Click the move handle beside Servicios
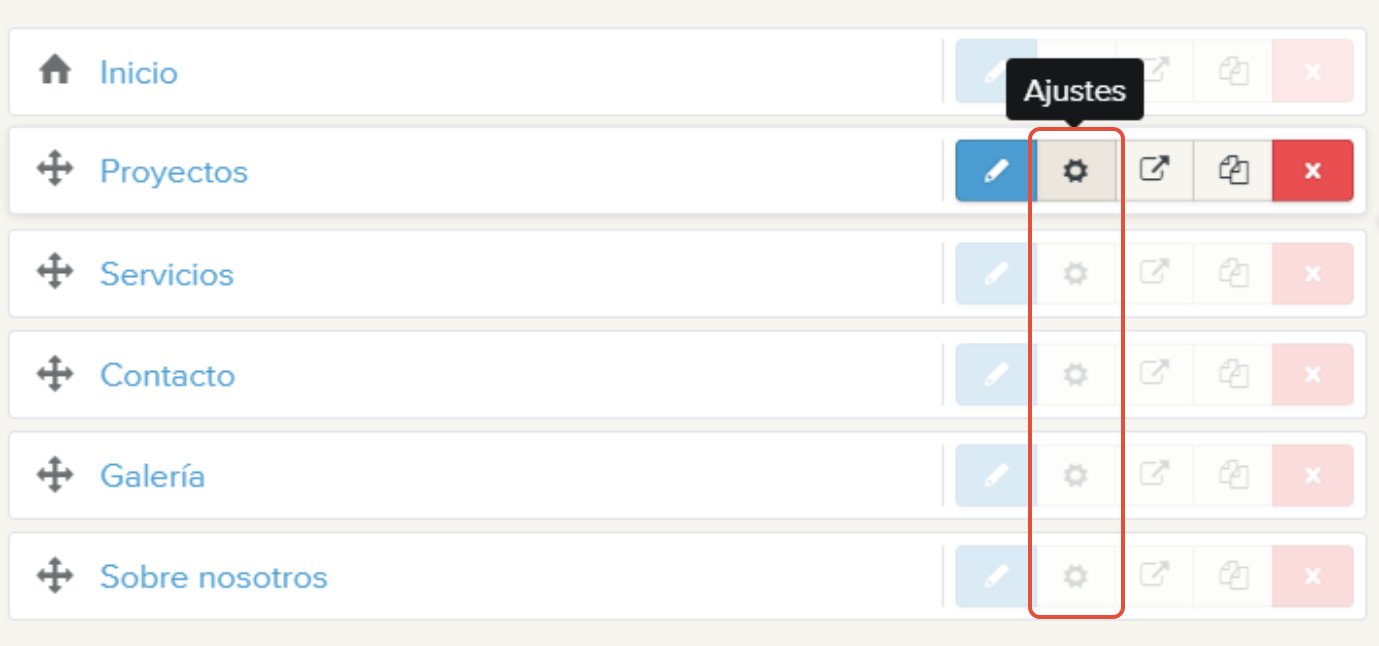Screen dimensions: 1379x646 click(55, 272)
